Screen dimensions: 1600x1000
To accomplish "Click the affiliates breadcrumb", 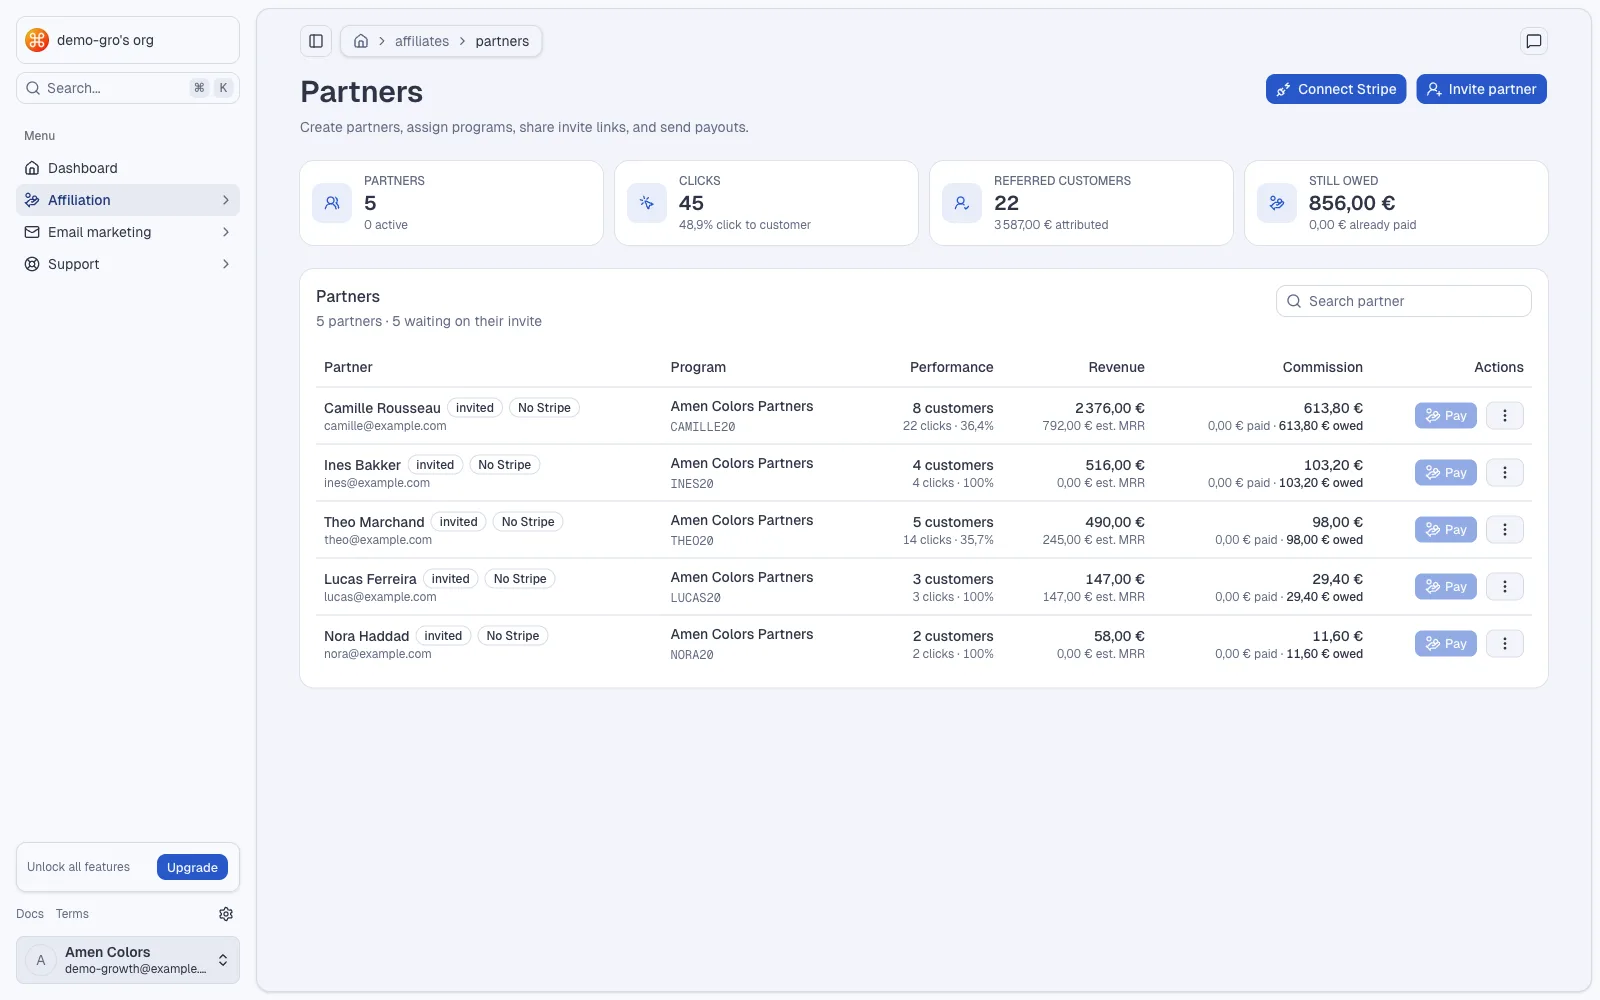I will click(422, 41).
